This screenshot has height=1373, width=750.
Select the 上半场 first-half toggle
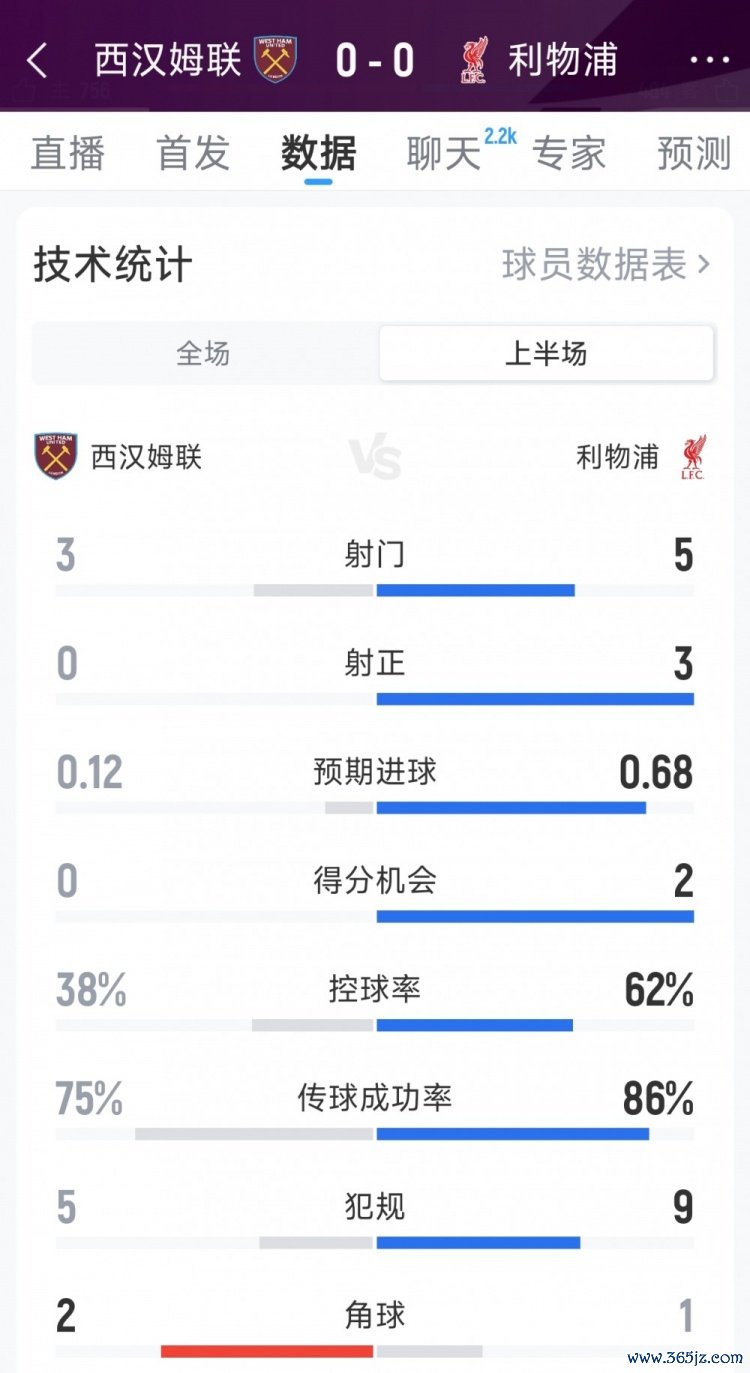[x=546, y=354]
